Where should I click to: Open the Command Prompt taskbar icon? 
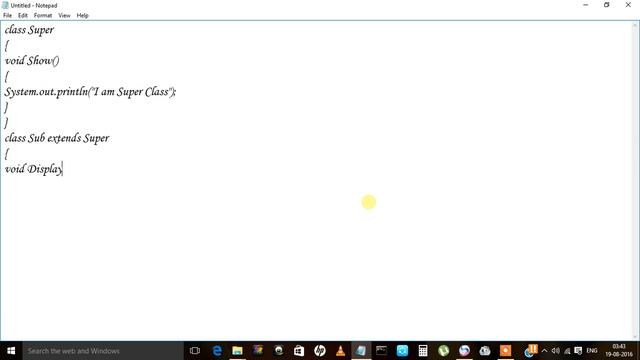381,351
